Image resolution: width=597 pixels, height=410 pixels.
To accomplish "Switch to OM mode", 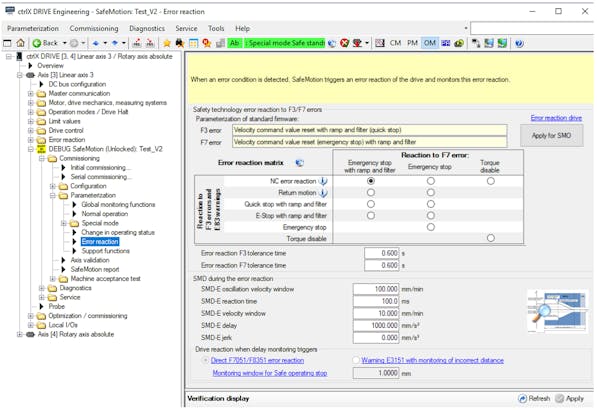I will (430, 43).
